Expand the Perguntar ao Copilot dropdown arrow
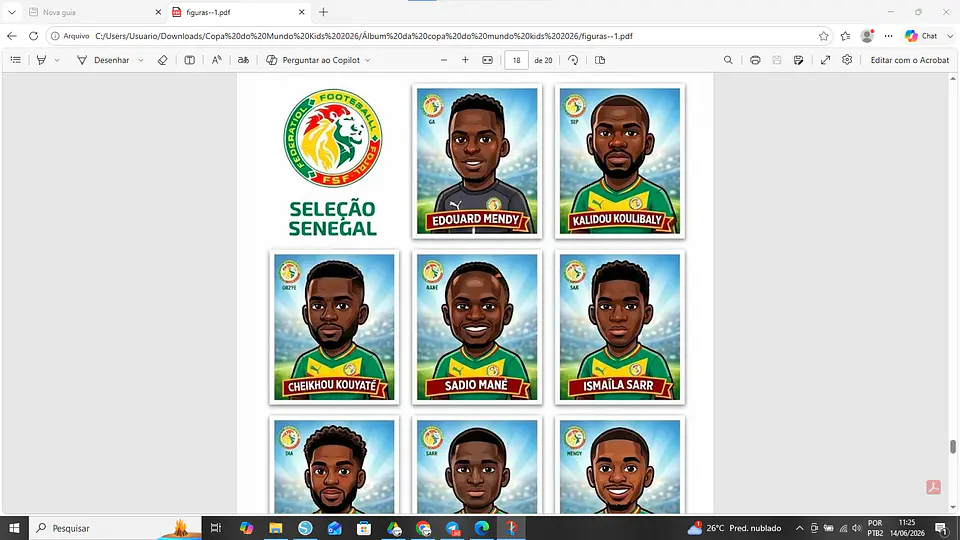This screenshot has height=540, width=960. [x=368, y=60]
